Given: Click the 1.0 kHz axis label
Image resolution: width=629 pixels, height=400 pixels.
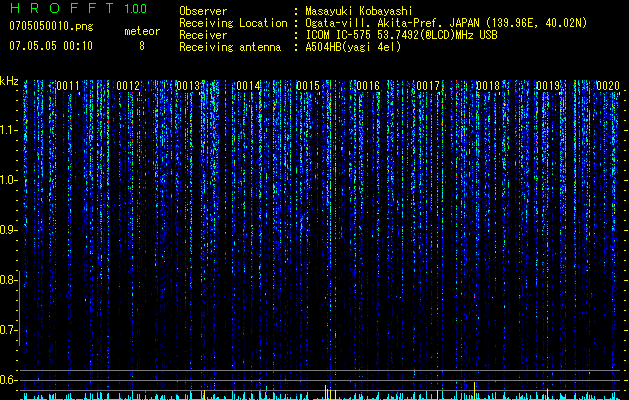Looking at the screenshot, I should (8, 180).
